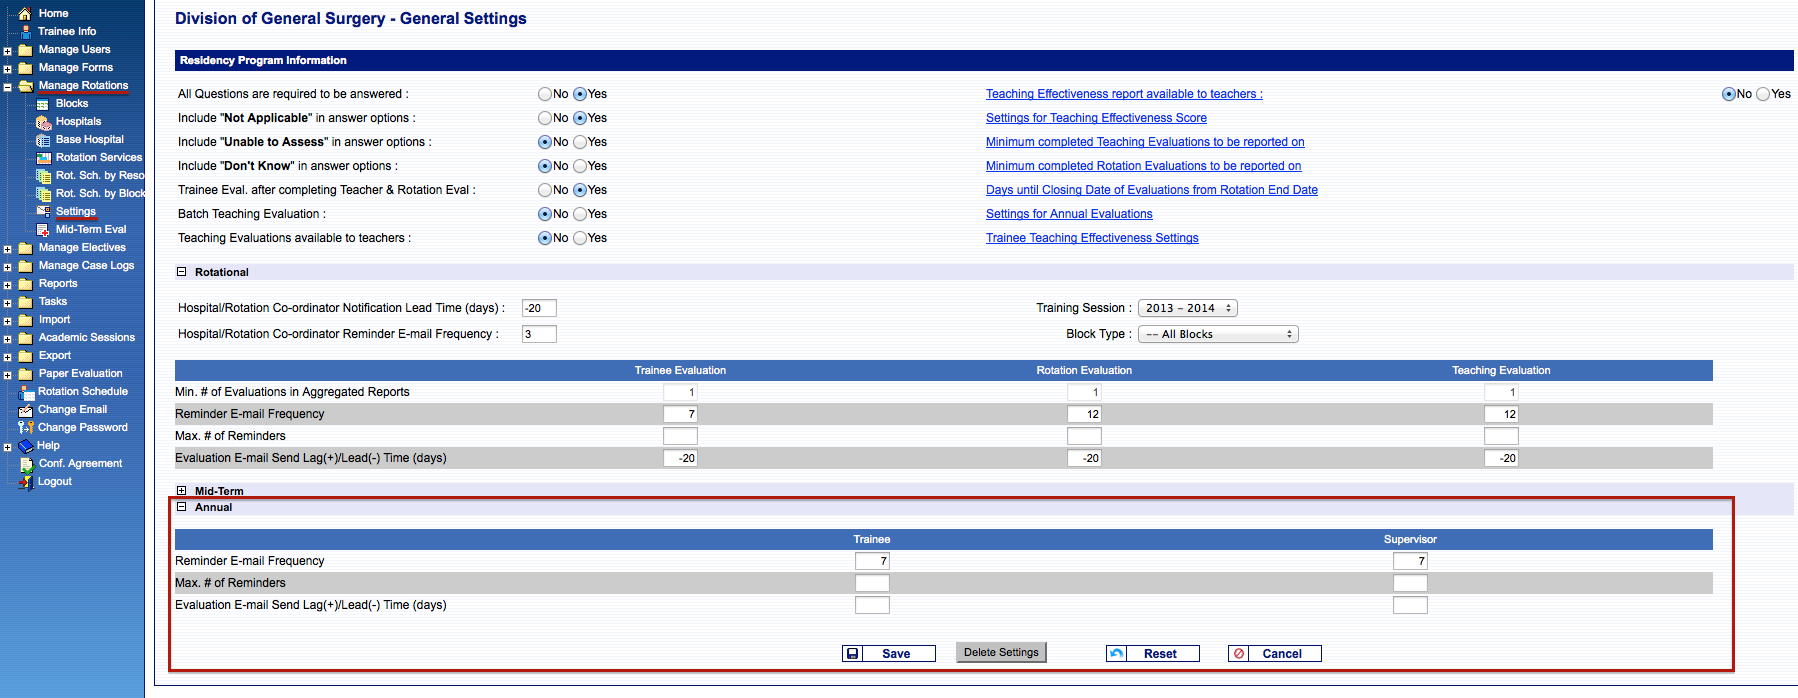Open the Block Type dropdown
Image resolution: width=1798 pixels, height=698 pixels.
click(x=1218, y=334)
